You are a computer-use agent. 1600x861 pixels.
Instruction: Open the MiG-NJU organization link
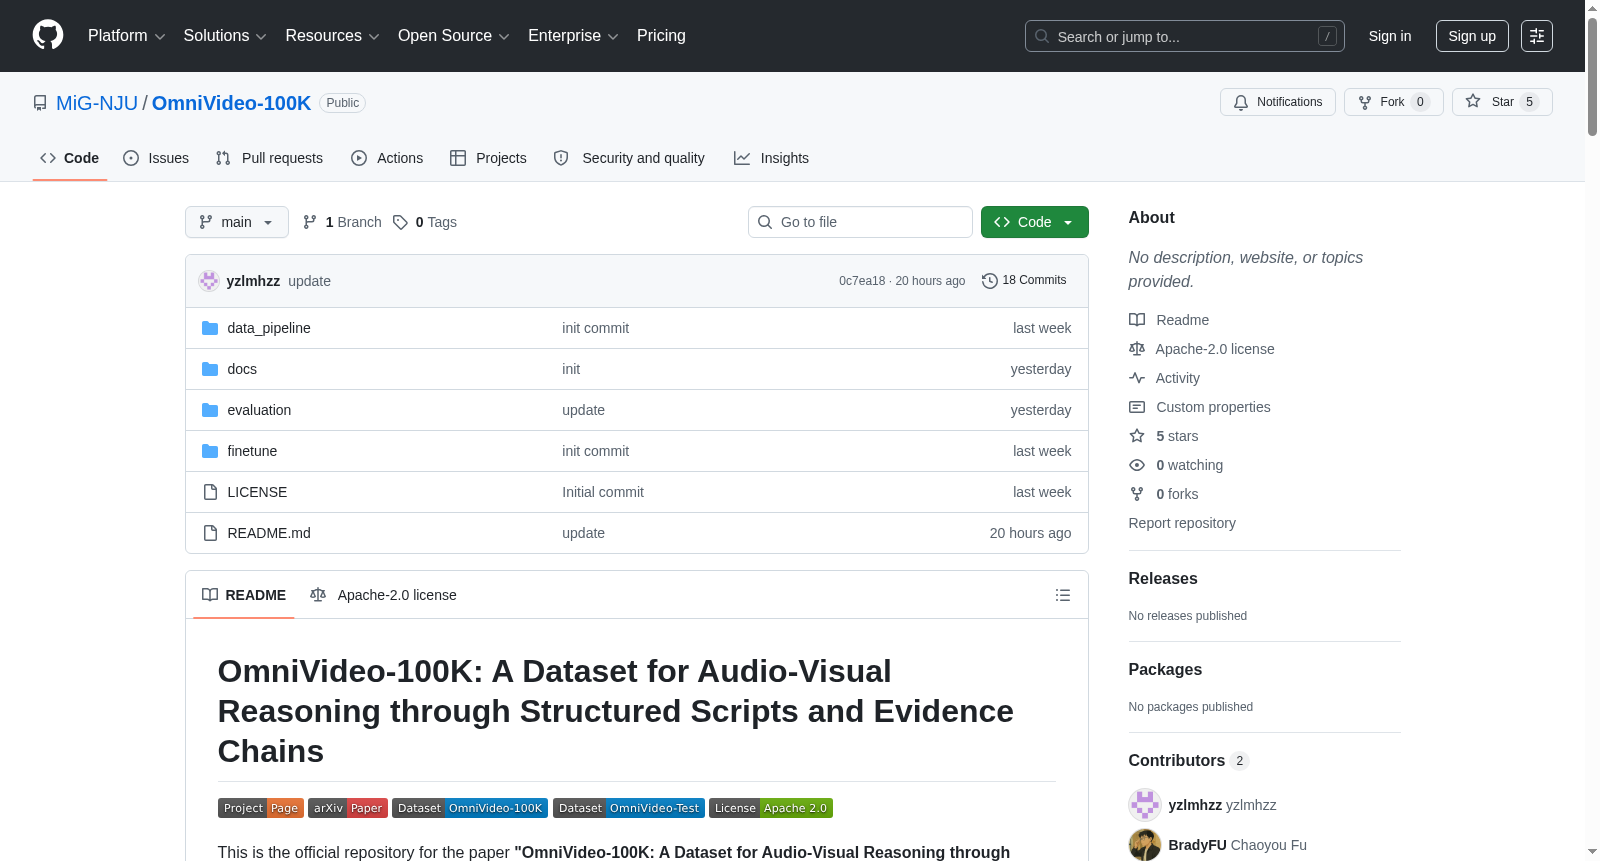pyautogui.click(x=97, y=103)
